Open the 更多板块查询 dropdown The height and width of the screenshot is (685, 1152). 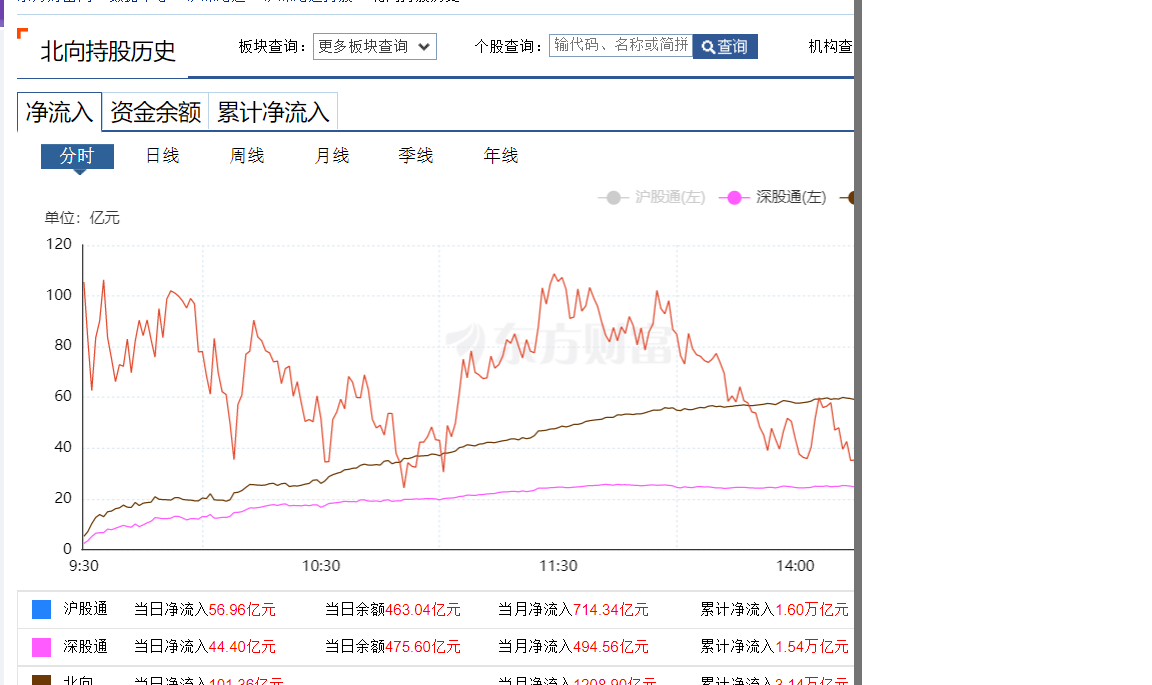coord(374,46)
